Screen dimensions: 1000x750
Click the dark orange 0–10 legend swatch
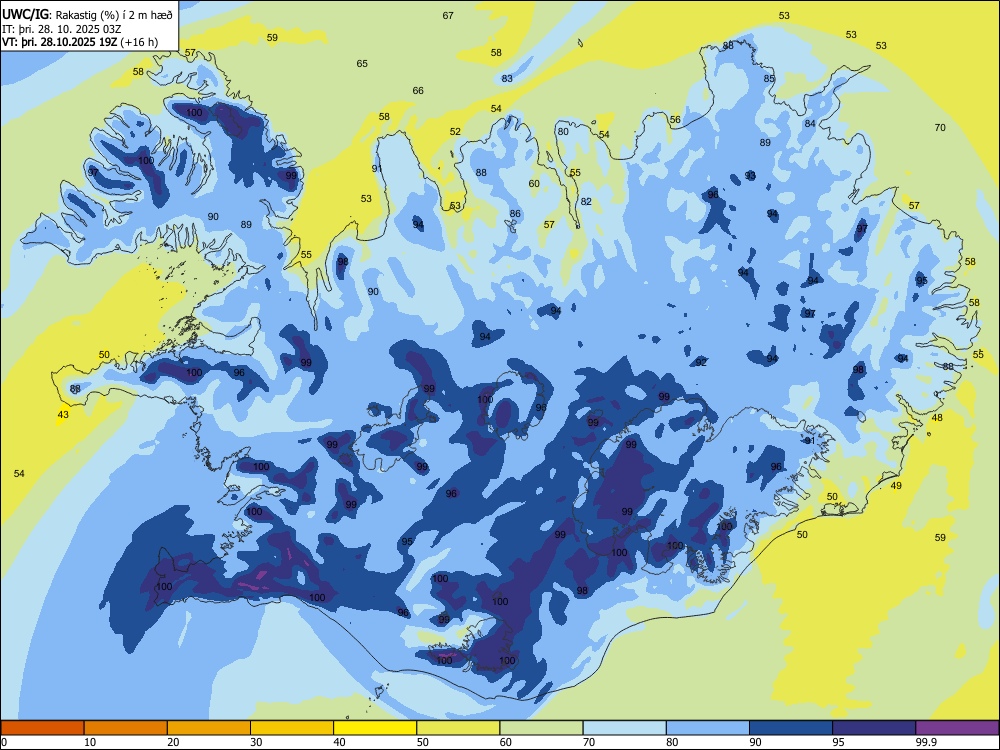click(42, 728)
